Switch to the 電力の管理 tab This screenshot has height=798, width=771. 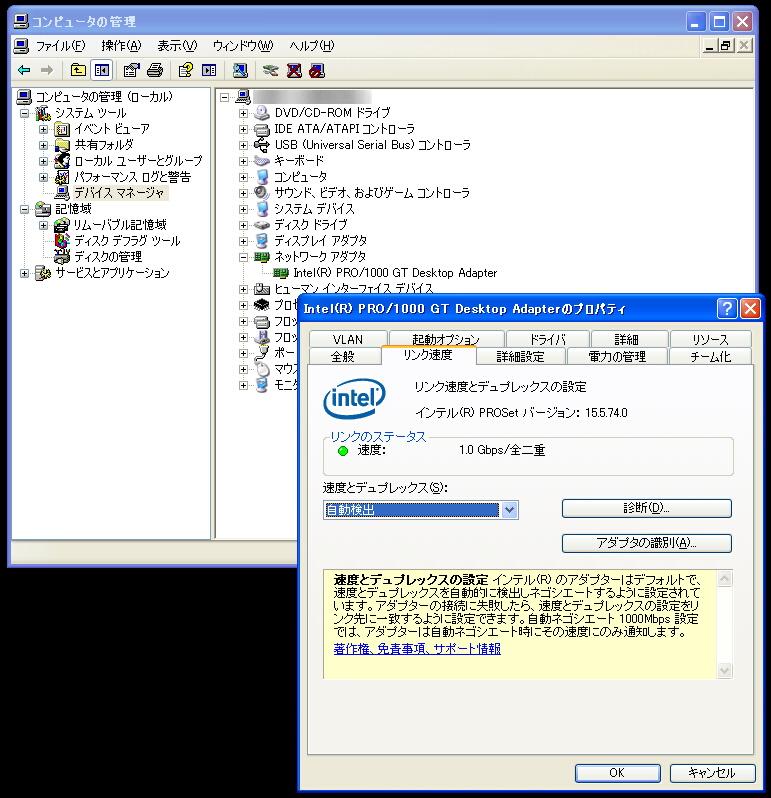(617, 356)
